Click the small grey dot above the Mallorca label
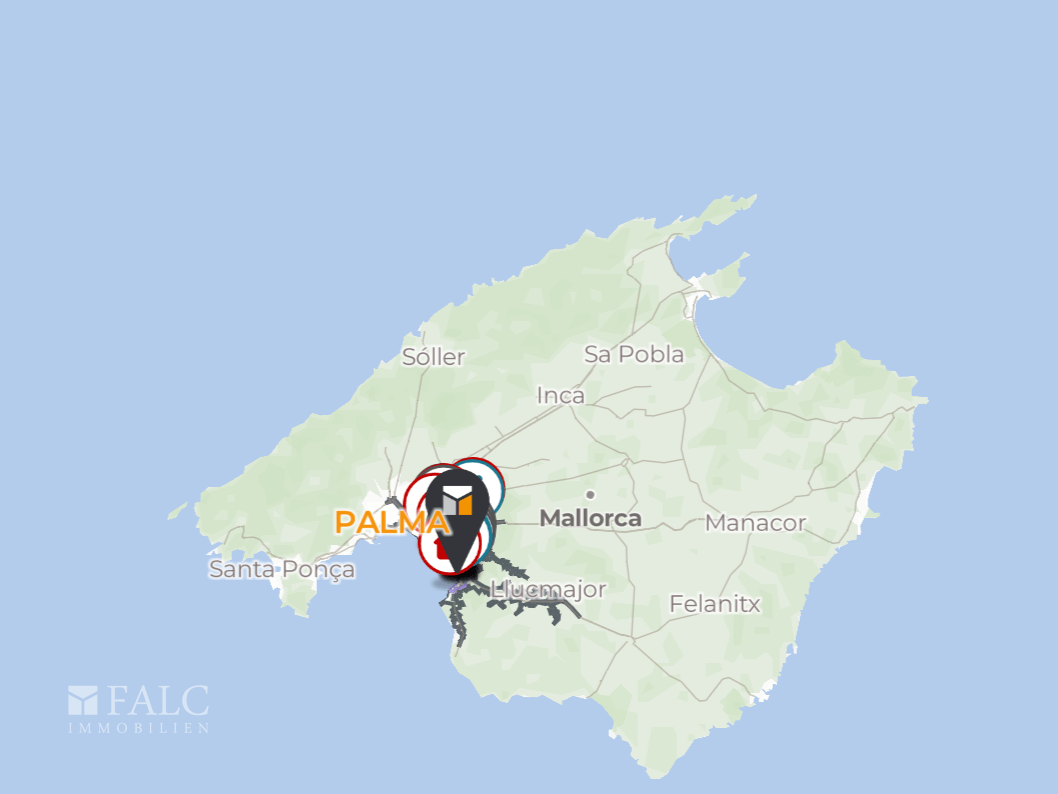The height and width of the screenshot is (794, 1058). [590, 494]
